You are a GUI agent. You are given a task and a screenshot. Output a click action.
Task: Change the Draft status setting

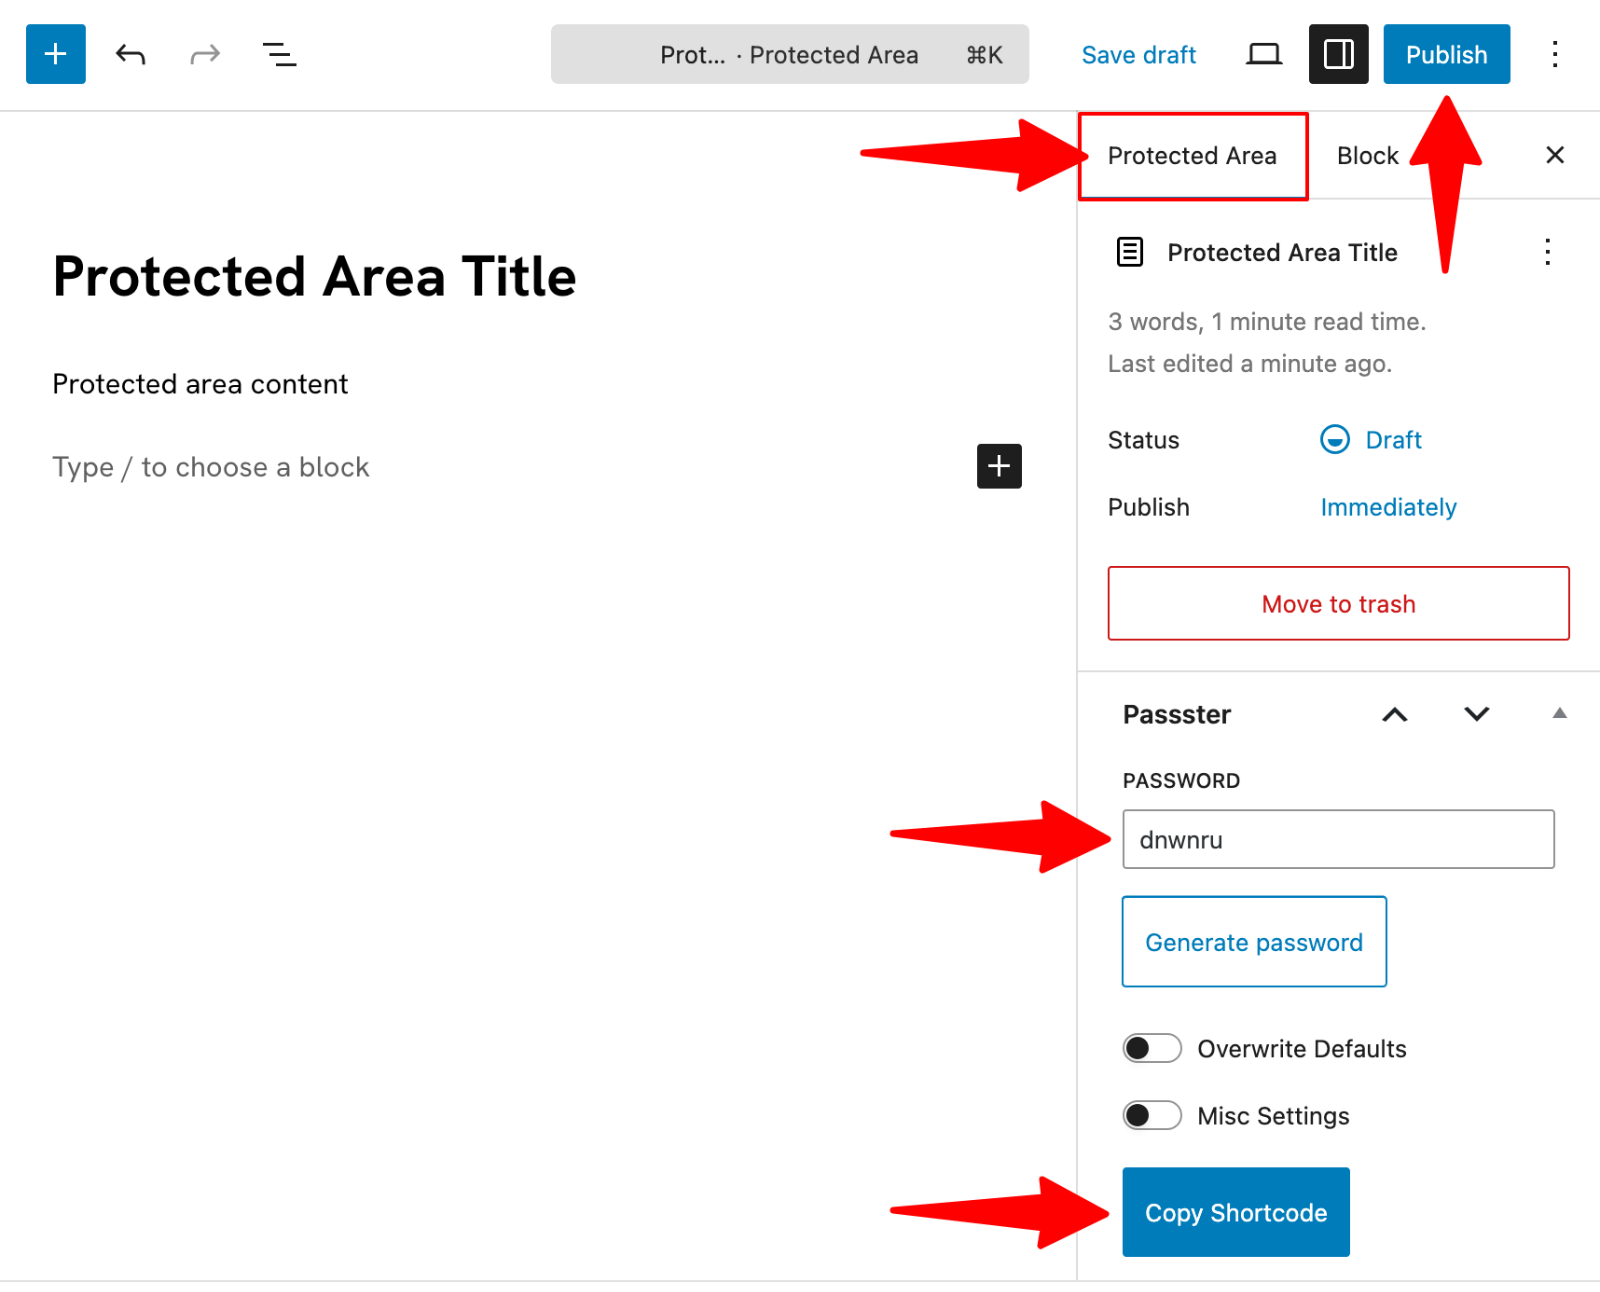click(1392, 440)
